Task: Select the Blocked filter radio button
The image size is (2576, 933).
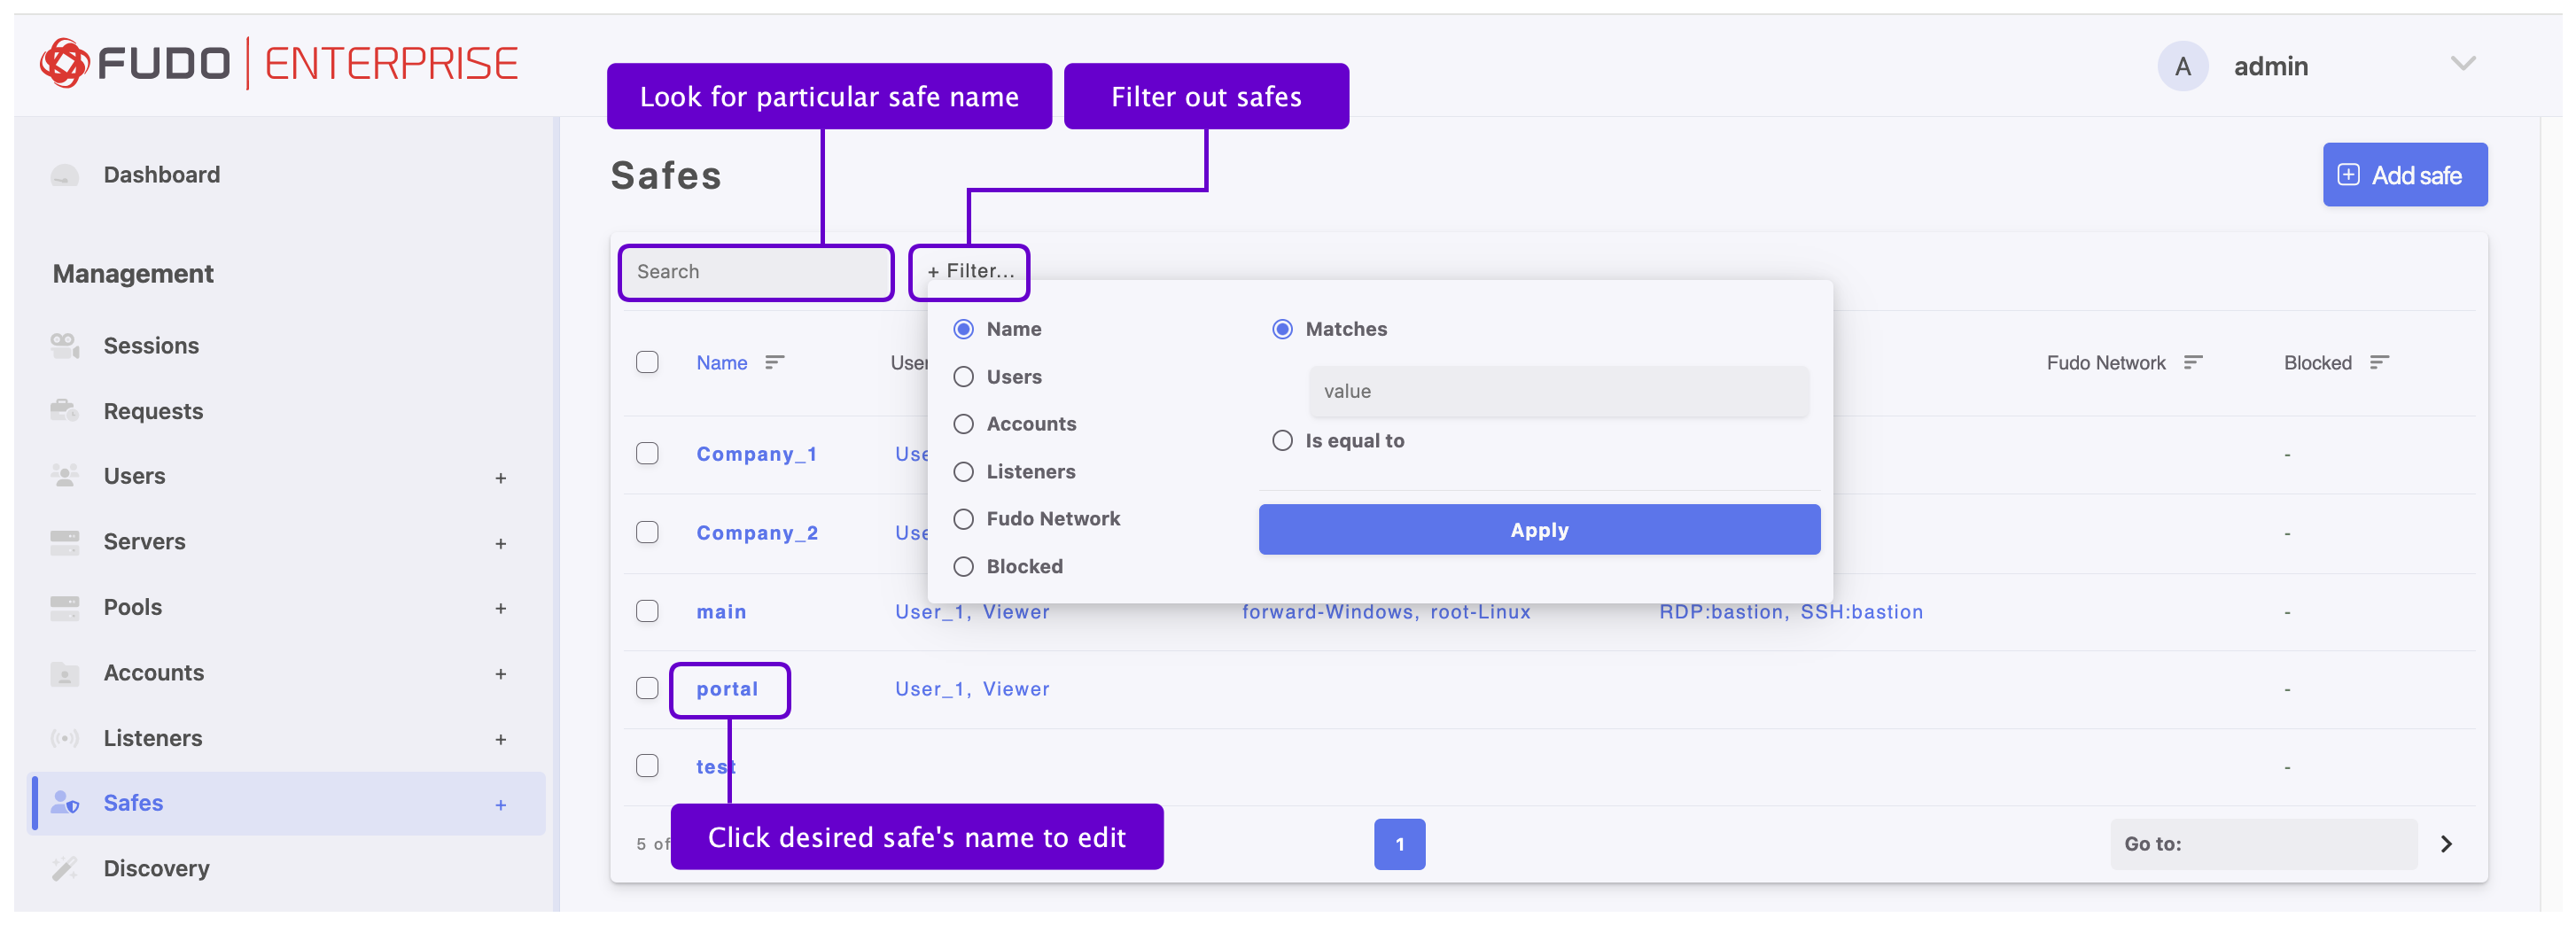Action: [x=963, y=567]
